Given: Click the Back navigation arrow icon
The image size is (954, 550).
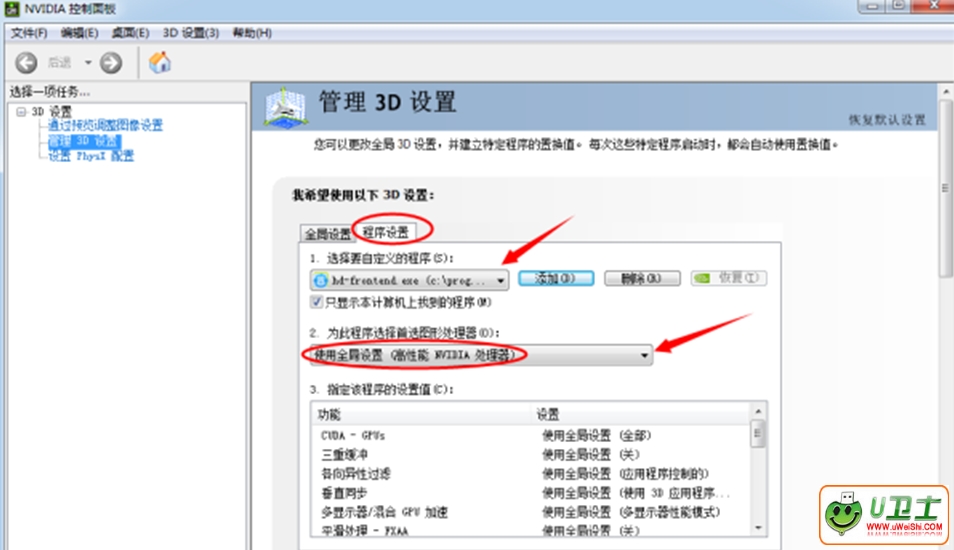Looking at the screenshot, I should [x=26, y=63].
